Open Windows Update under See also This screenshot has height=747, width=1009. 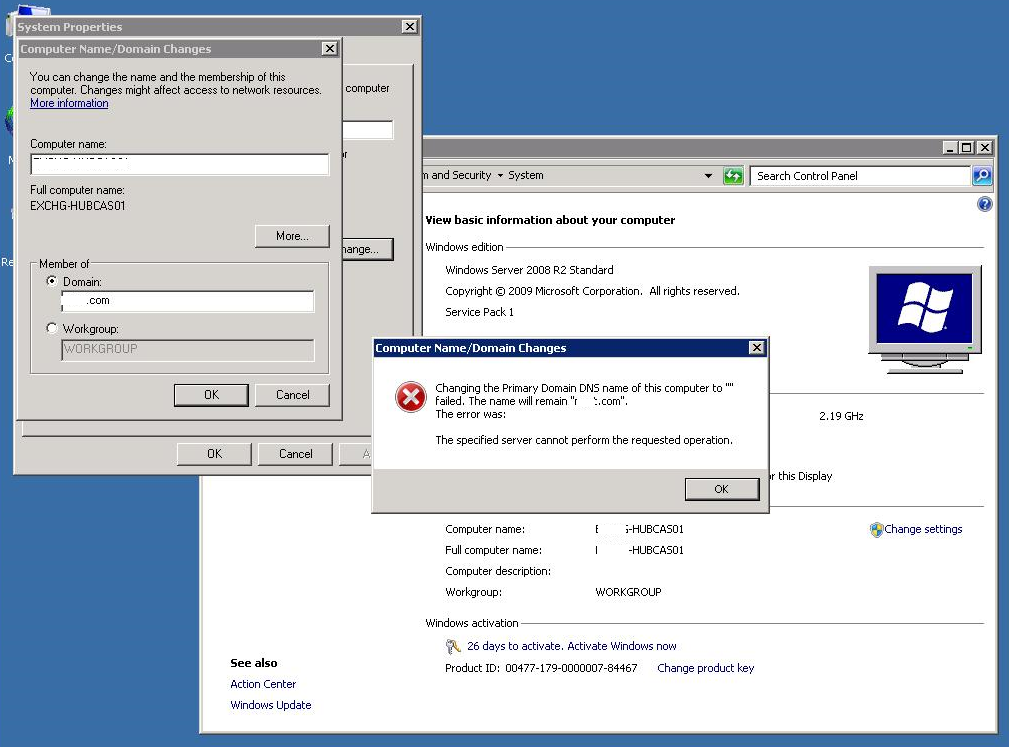tap(270, 705)
